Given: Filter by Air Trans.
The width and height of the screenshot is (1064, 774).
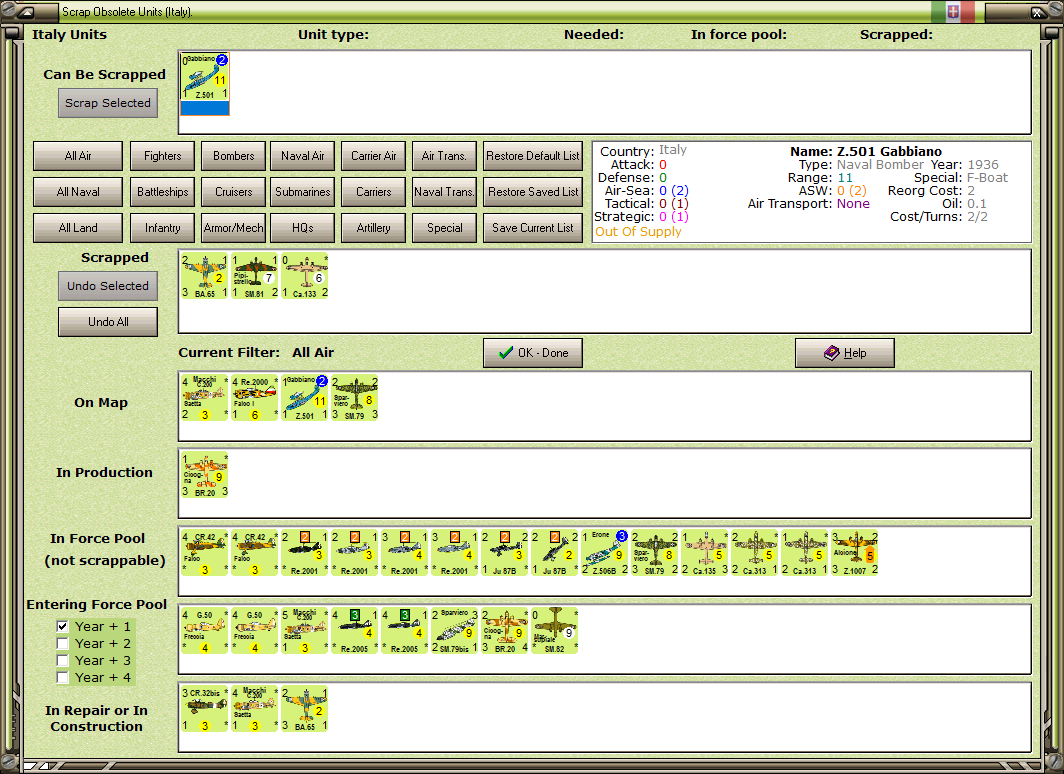Looking at the screenshot, I should [x=444, y=156].
